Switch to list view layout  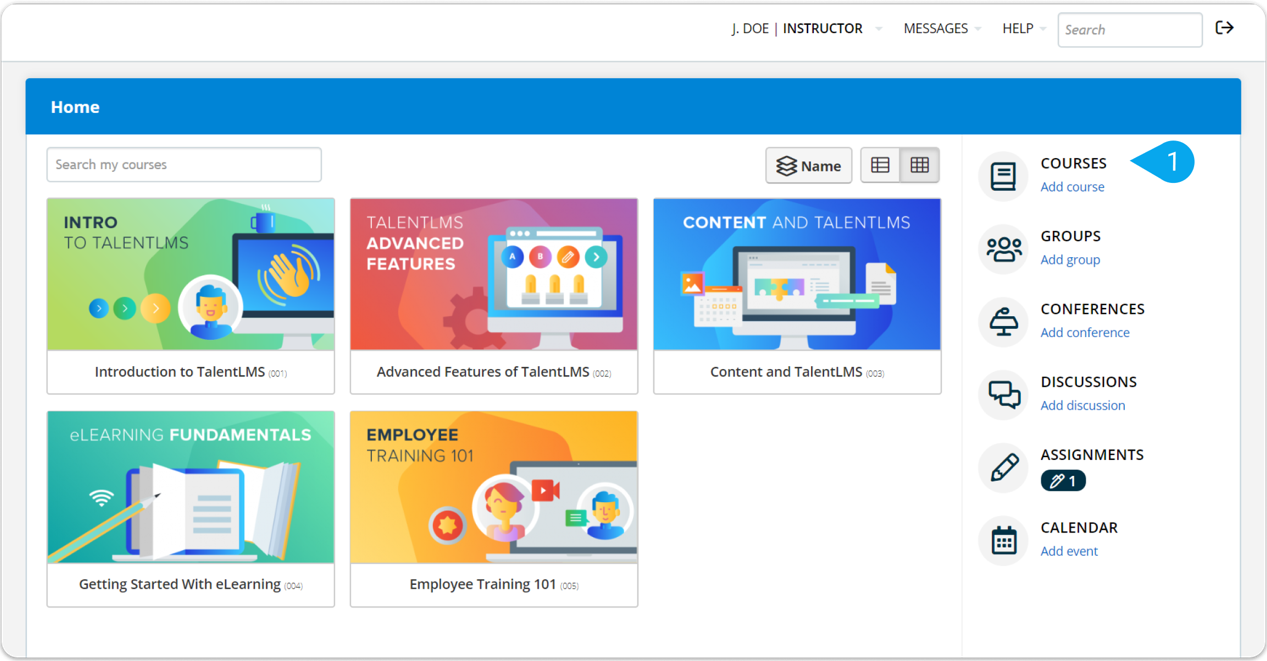(x=880, y=166)
